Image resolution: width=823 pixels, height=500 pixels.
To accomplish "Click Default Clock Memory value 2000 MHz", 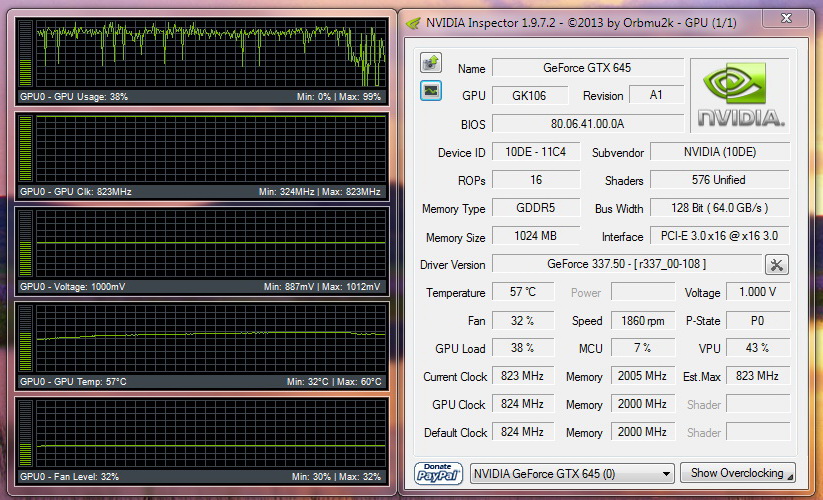I will point(643,432).
